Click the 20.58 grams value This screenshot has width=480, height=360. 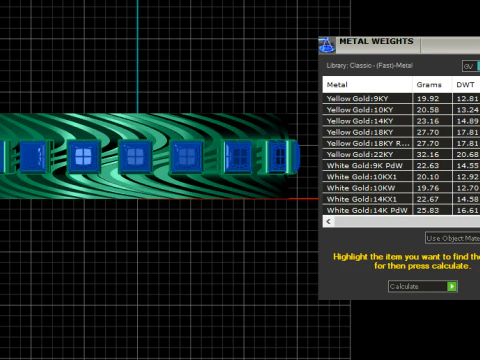(x=428, y=110)
